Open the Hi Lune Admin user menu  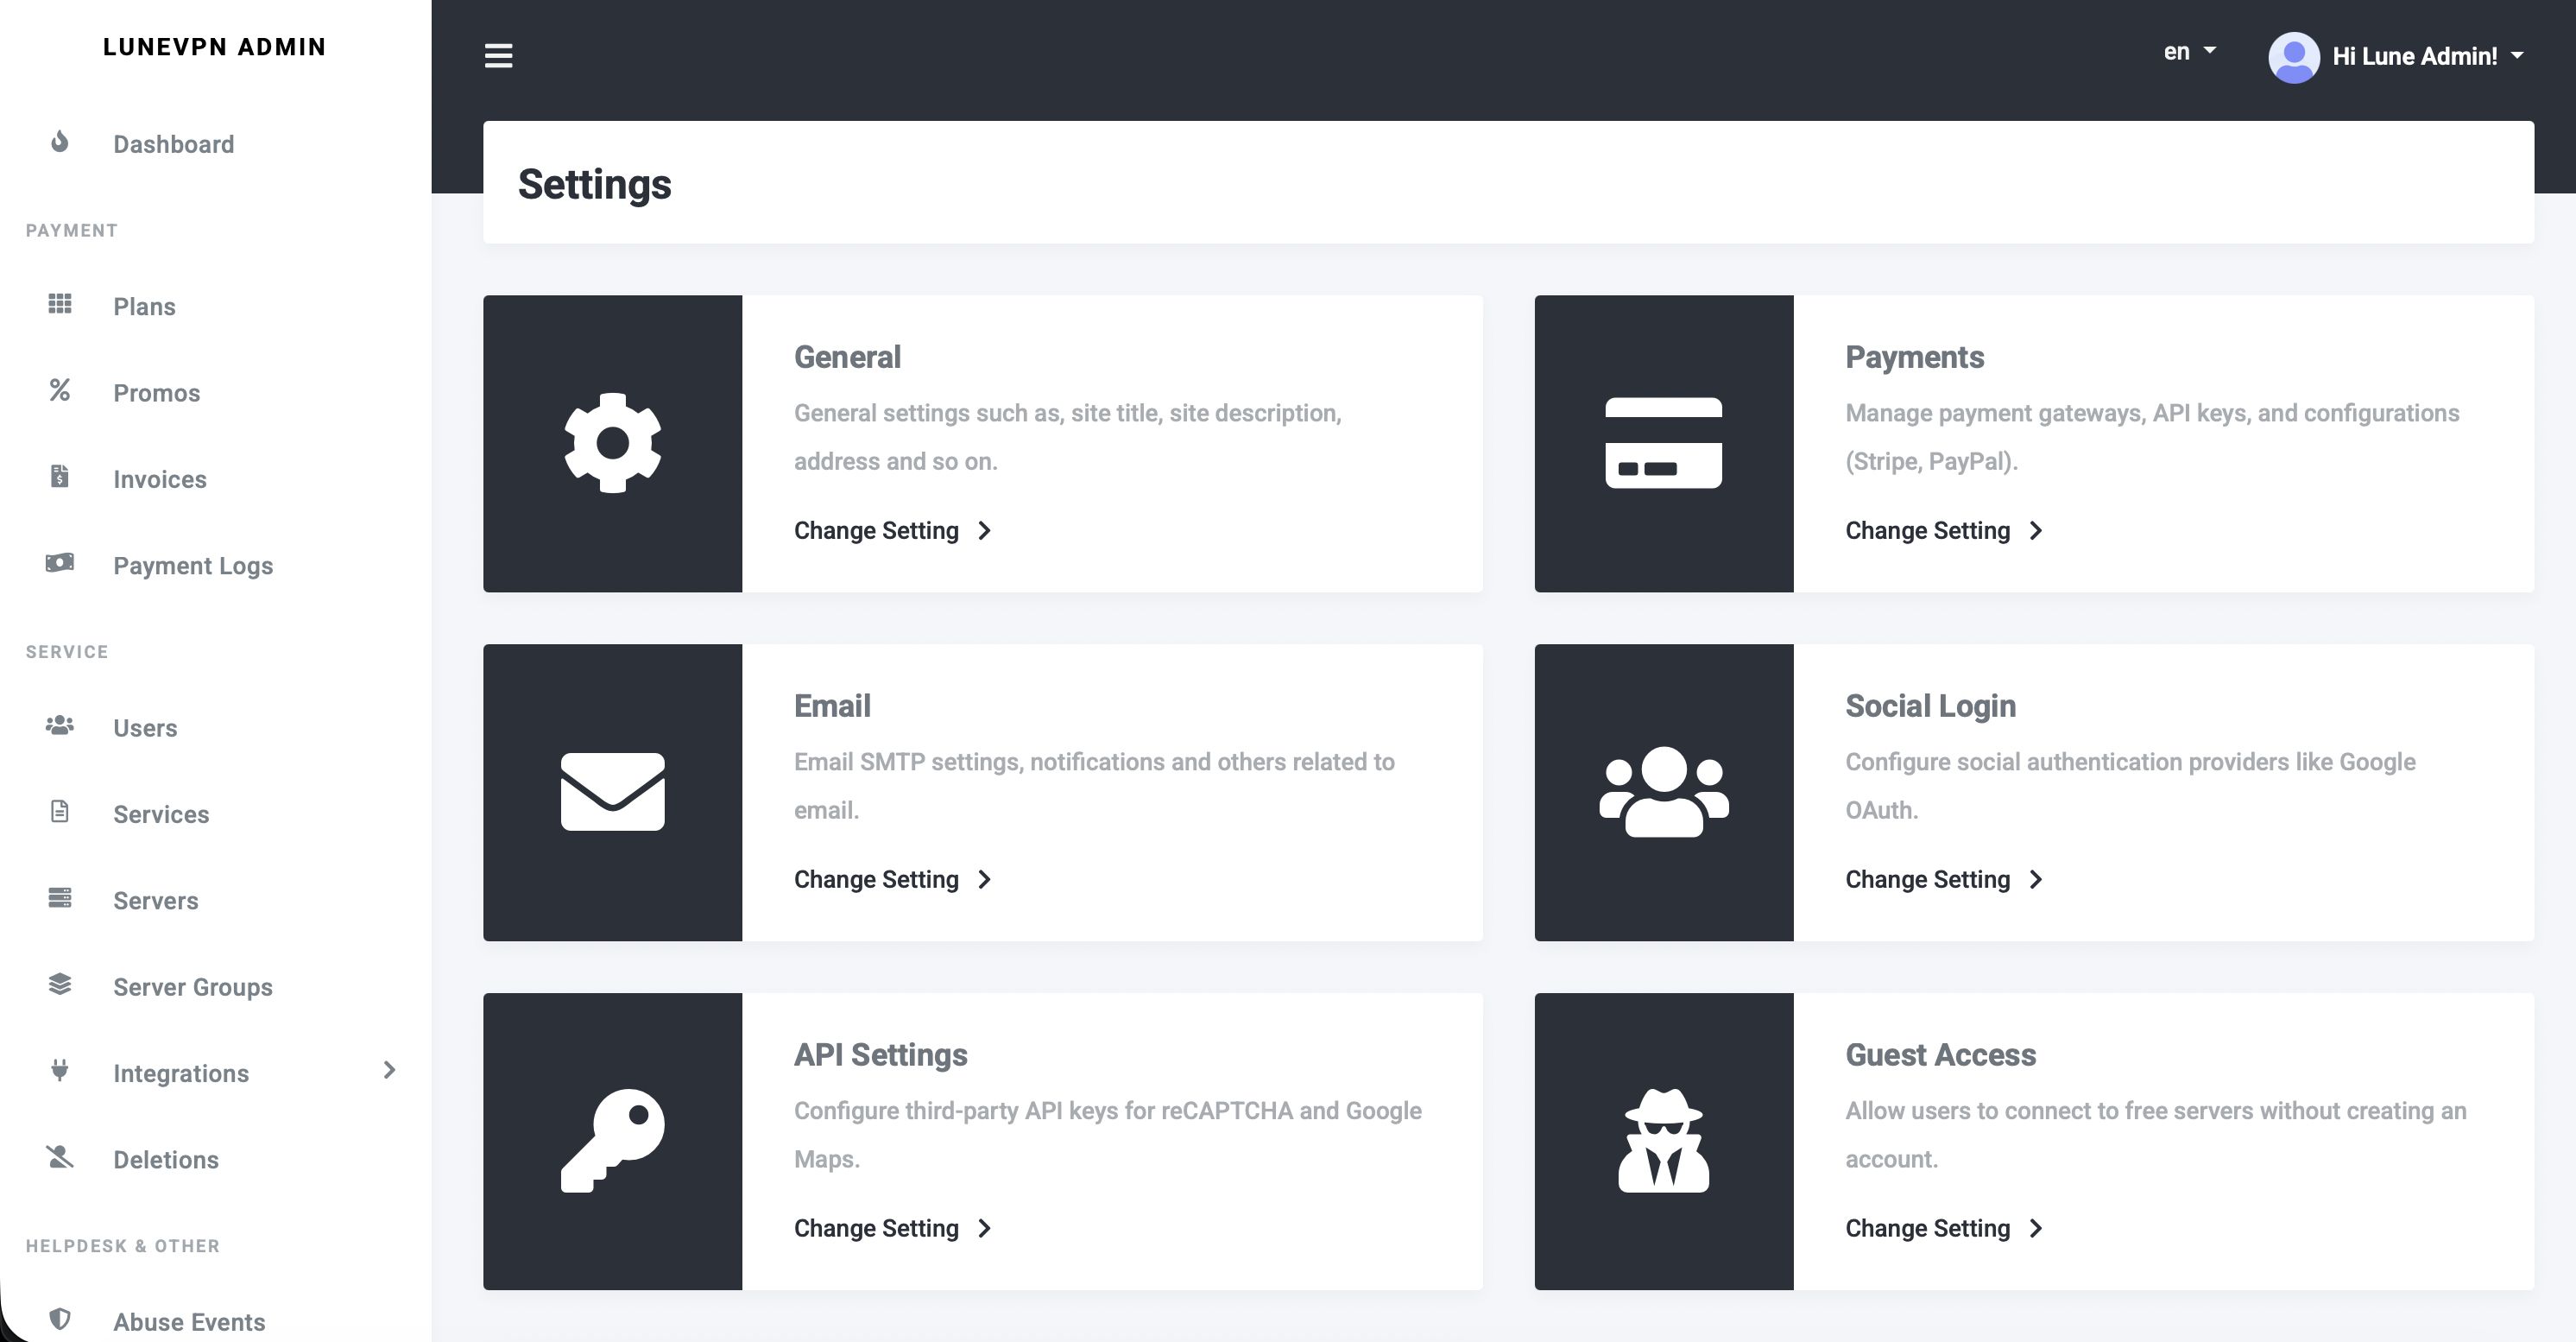click(2427, 57)
